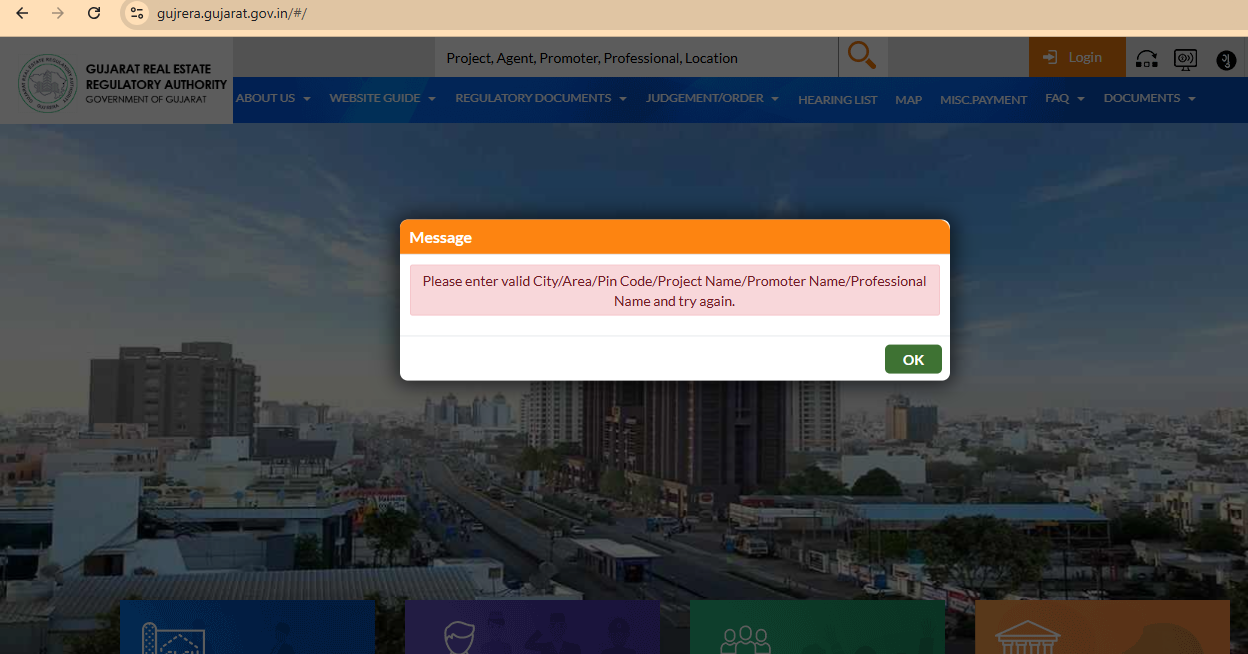Click the project/agent/promoter search field
The height and width of the screenshot is (654, 1248).
coord(636,58)
